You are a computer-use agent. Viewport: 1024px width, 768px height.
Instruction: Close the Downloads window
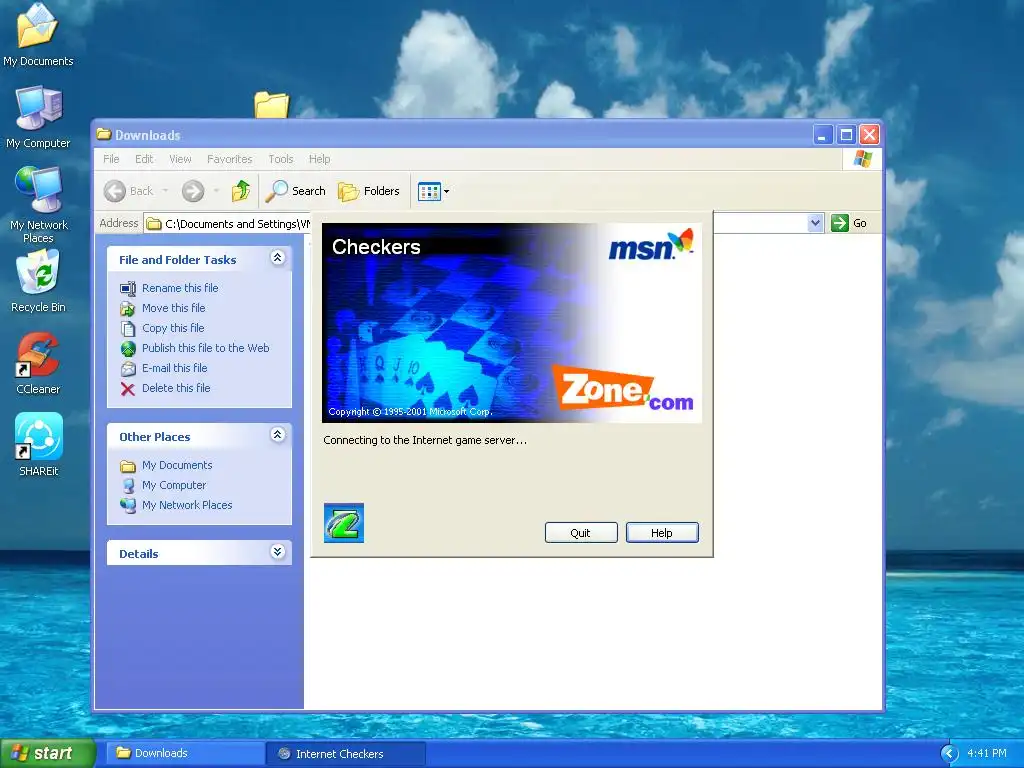(x=869, y=135)
